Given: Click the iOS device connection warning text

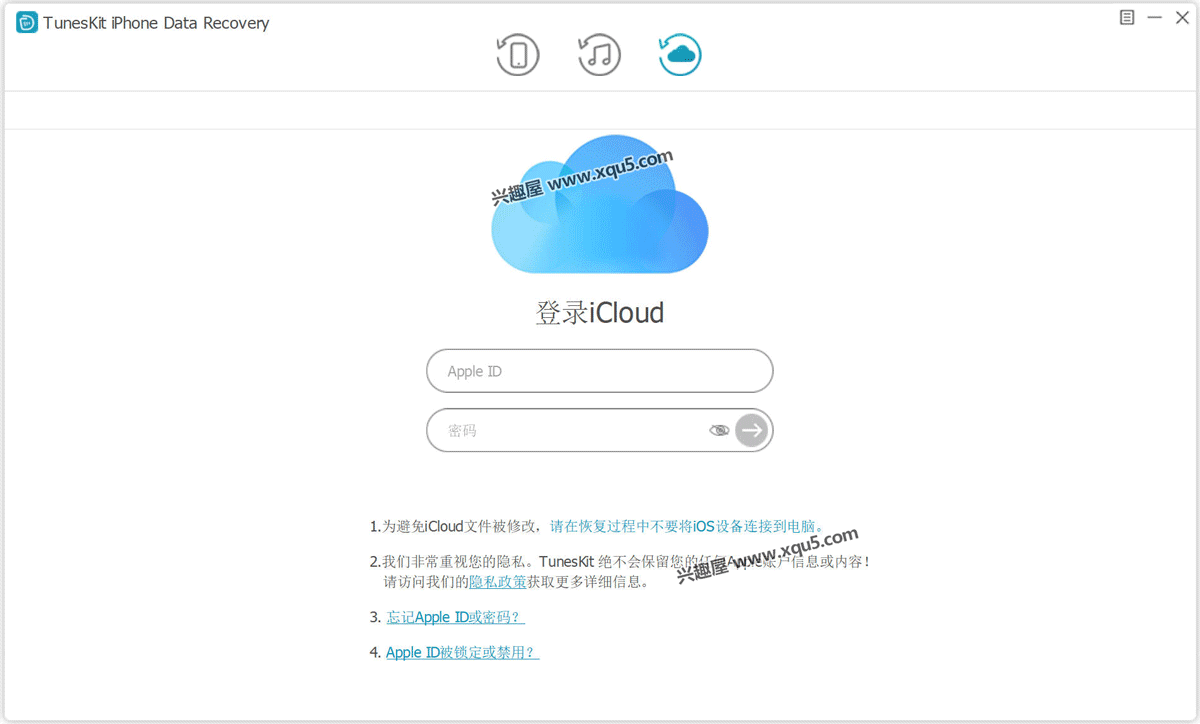Looking at the screenshot, I should [687, 526].
